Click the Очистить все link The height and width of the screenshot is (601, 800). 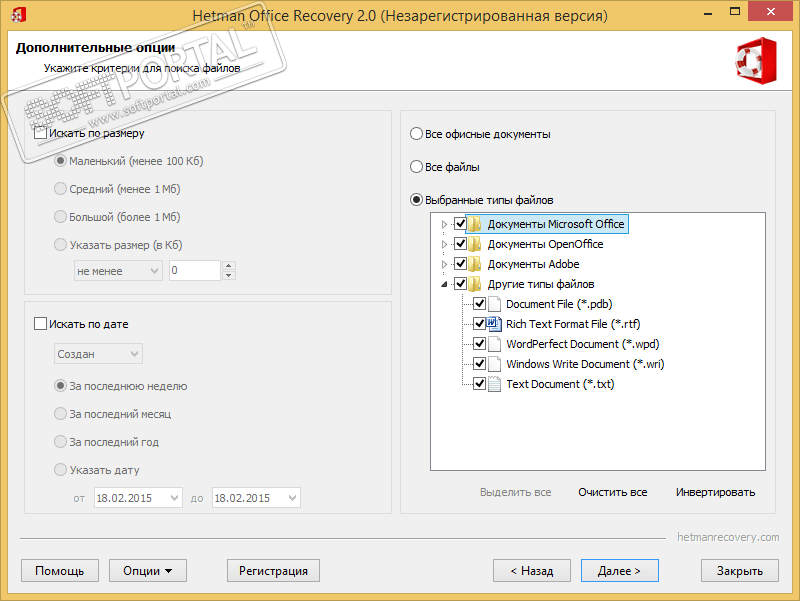pyautogui.click(x=612, y=492)
